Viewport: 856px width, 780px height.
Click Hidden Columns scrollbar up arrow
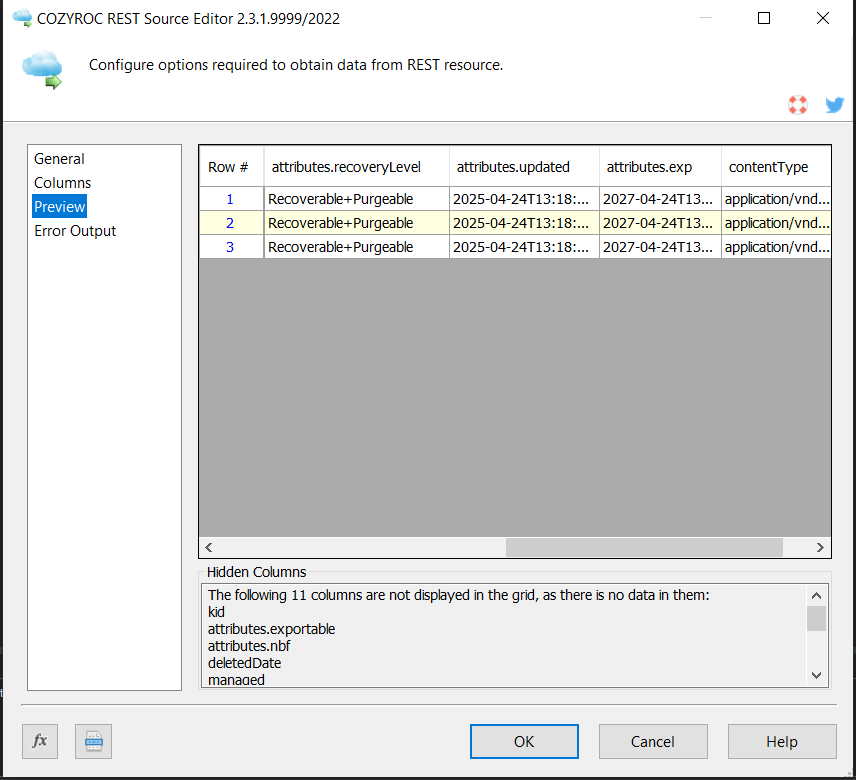click(x=817, y=596)
